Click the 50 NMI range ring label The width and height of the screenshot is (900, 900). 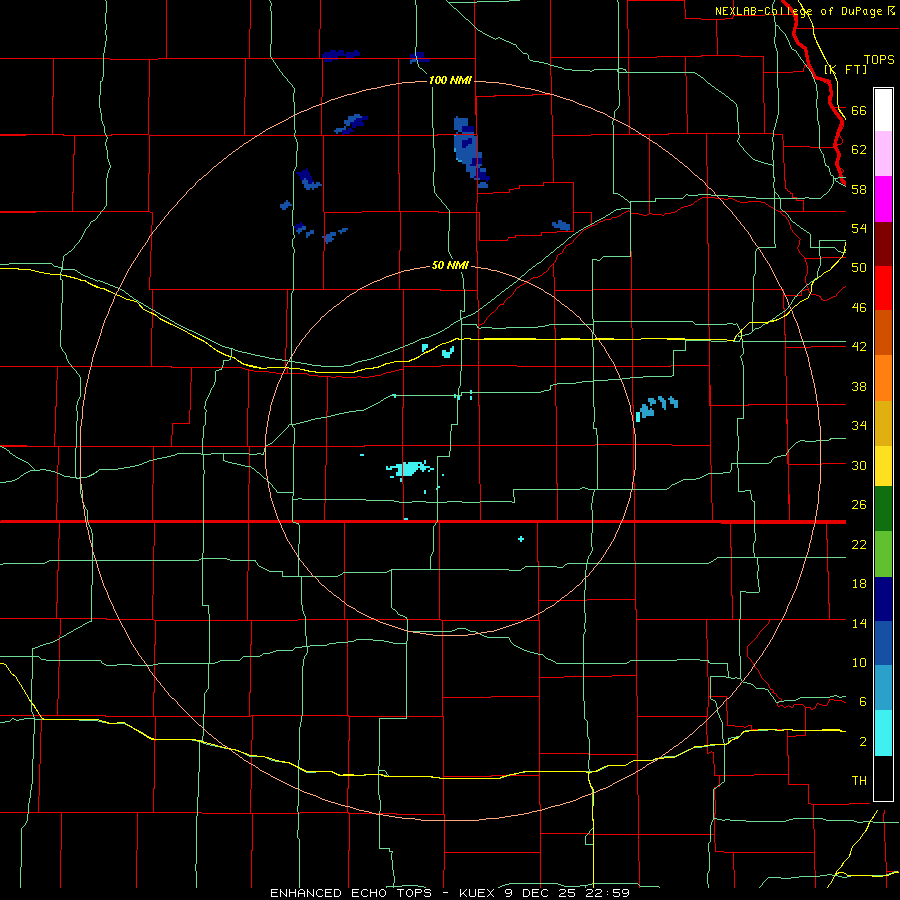pyautogui.click(x=450, y=266)
